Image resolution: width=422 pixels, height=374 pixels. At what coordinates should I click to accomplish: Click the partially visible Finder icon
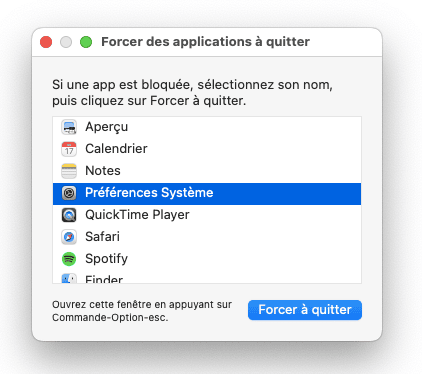(69, 278)
